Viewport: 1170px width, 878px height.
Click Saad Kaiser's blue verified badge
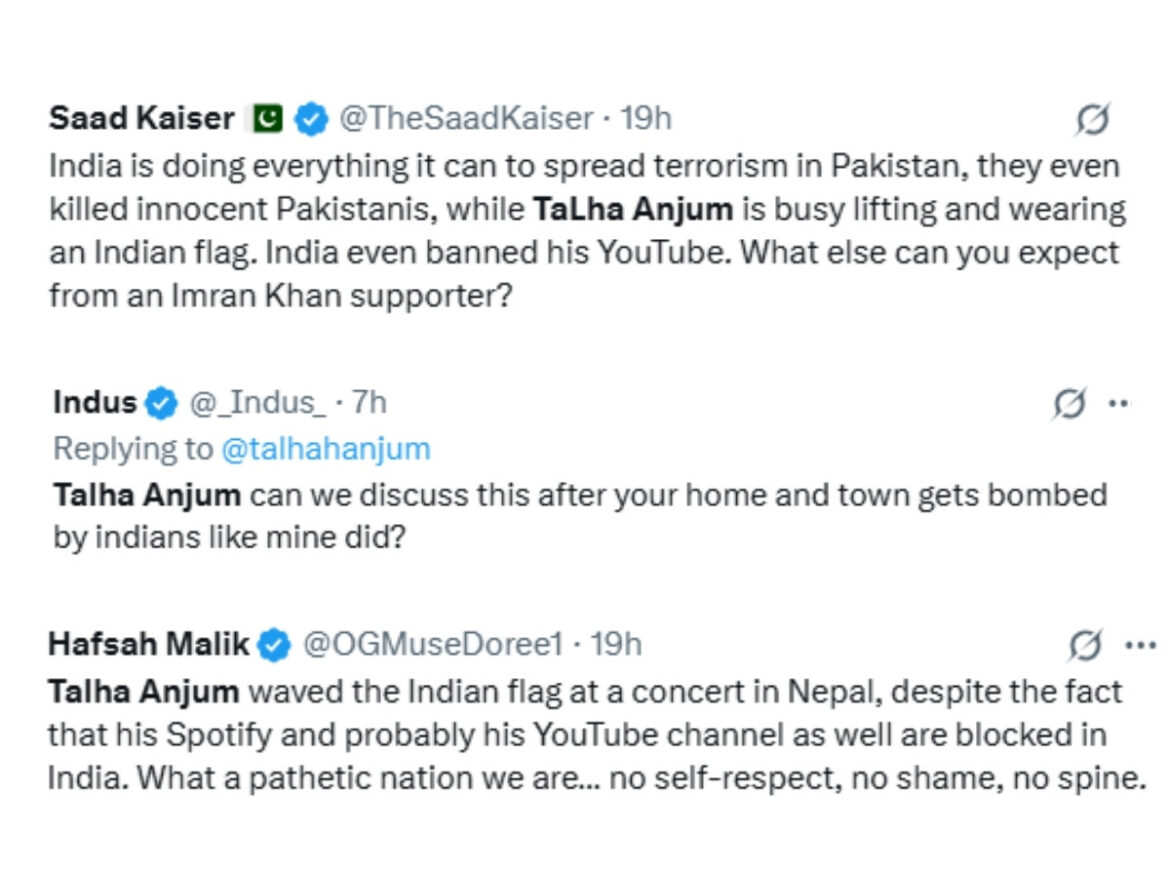[313, 117]
